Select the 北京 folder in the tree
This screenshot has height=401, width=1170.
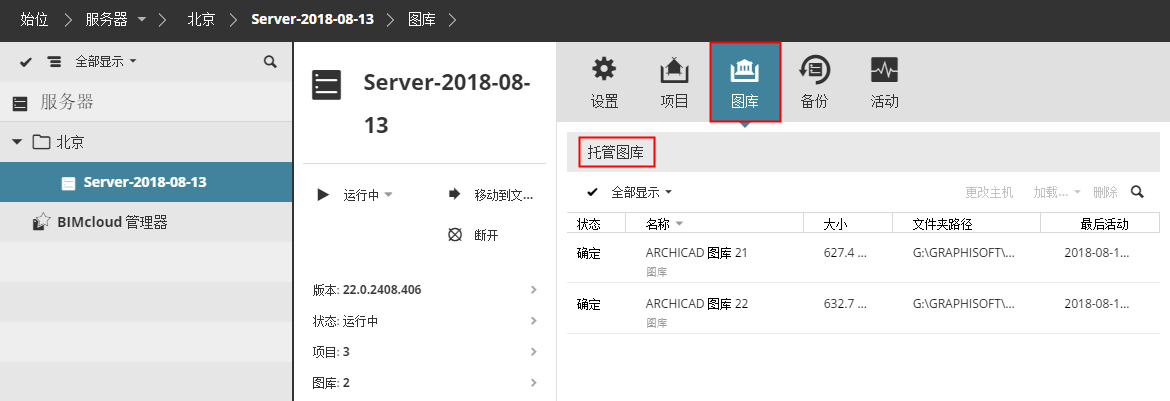(146, 142)
